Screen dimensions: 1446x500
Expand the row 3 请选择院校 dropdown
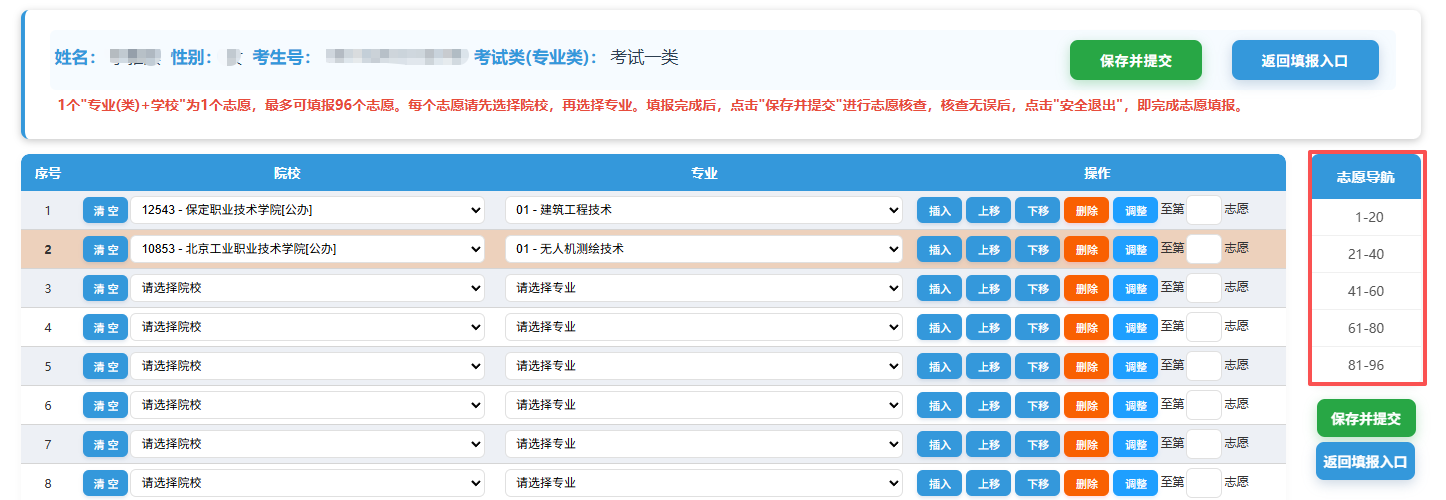(x=307, y=288)
